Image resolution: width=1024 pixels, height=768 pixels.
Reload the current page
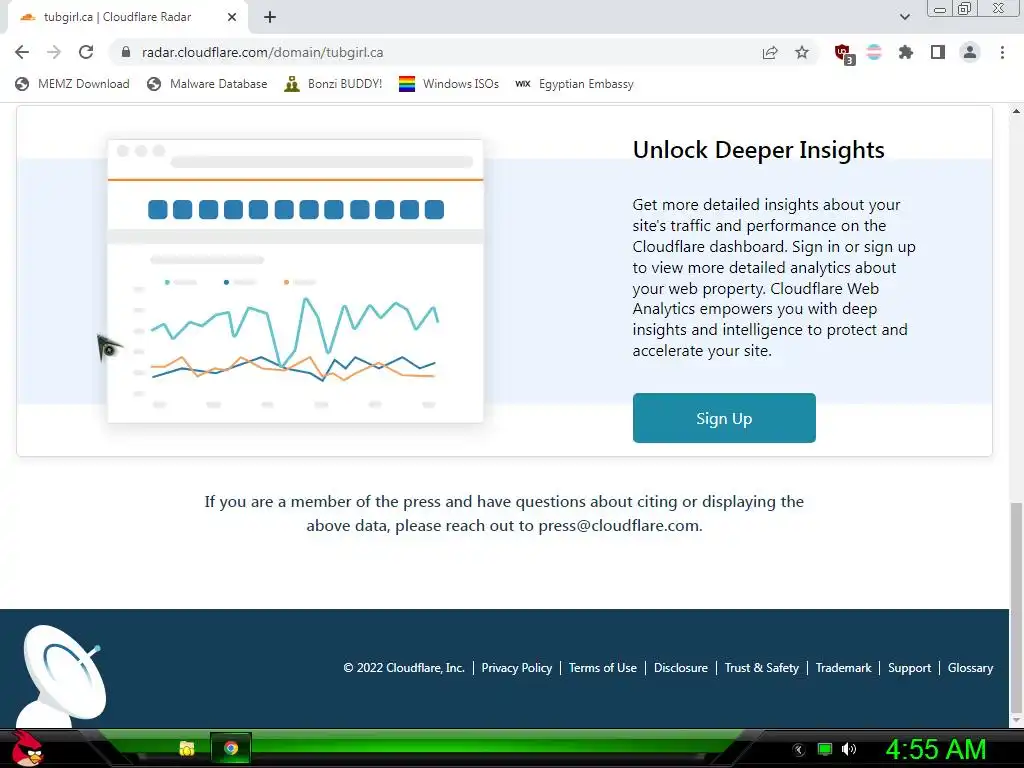click(x=86, y=52)
